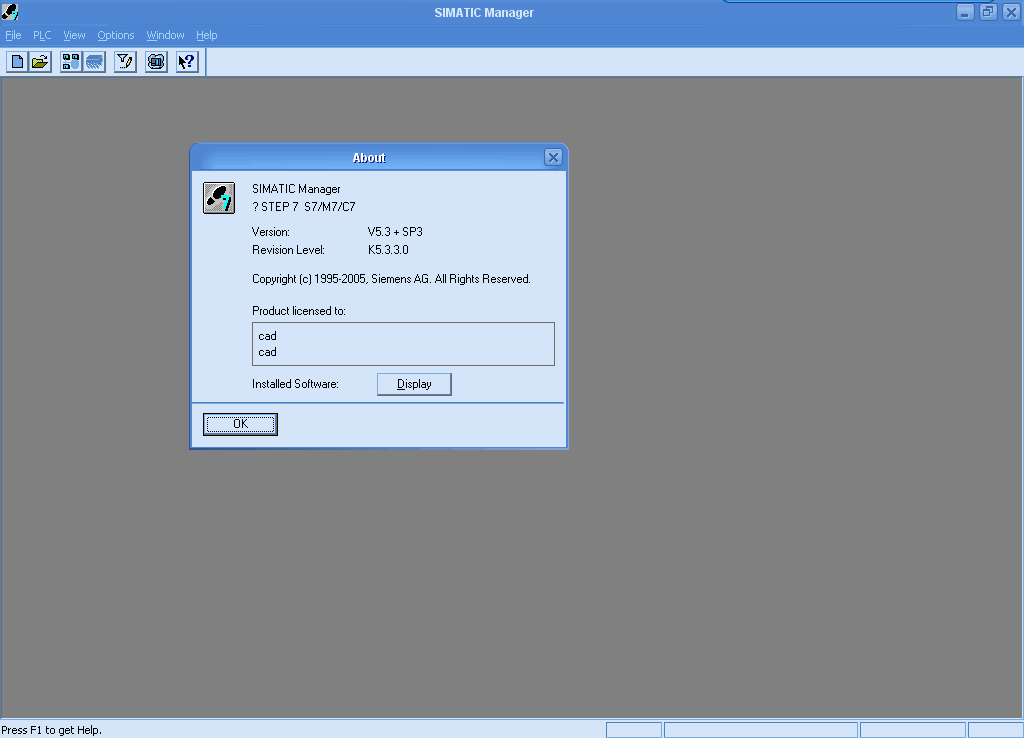Screen dimensions: 1024x738
Task: Close the About dialog with X
Action: click(x=553, y=157)
